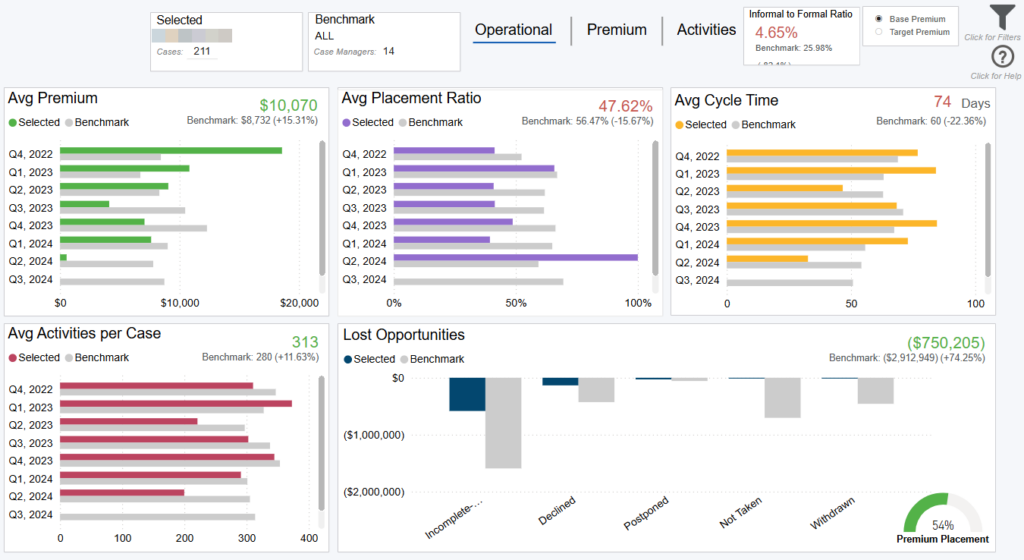1024x560 pixels.
Task: Click the Selected cases color strip
Action: pos(194,36)
